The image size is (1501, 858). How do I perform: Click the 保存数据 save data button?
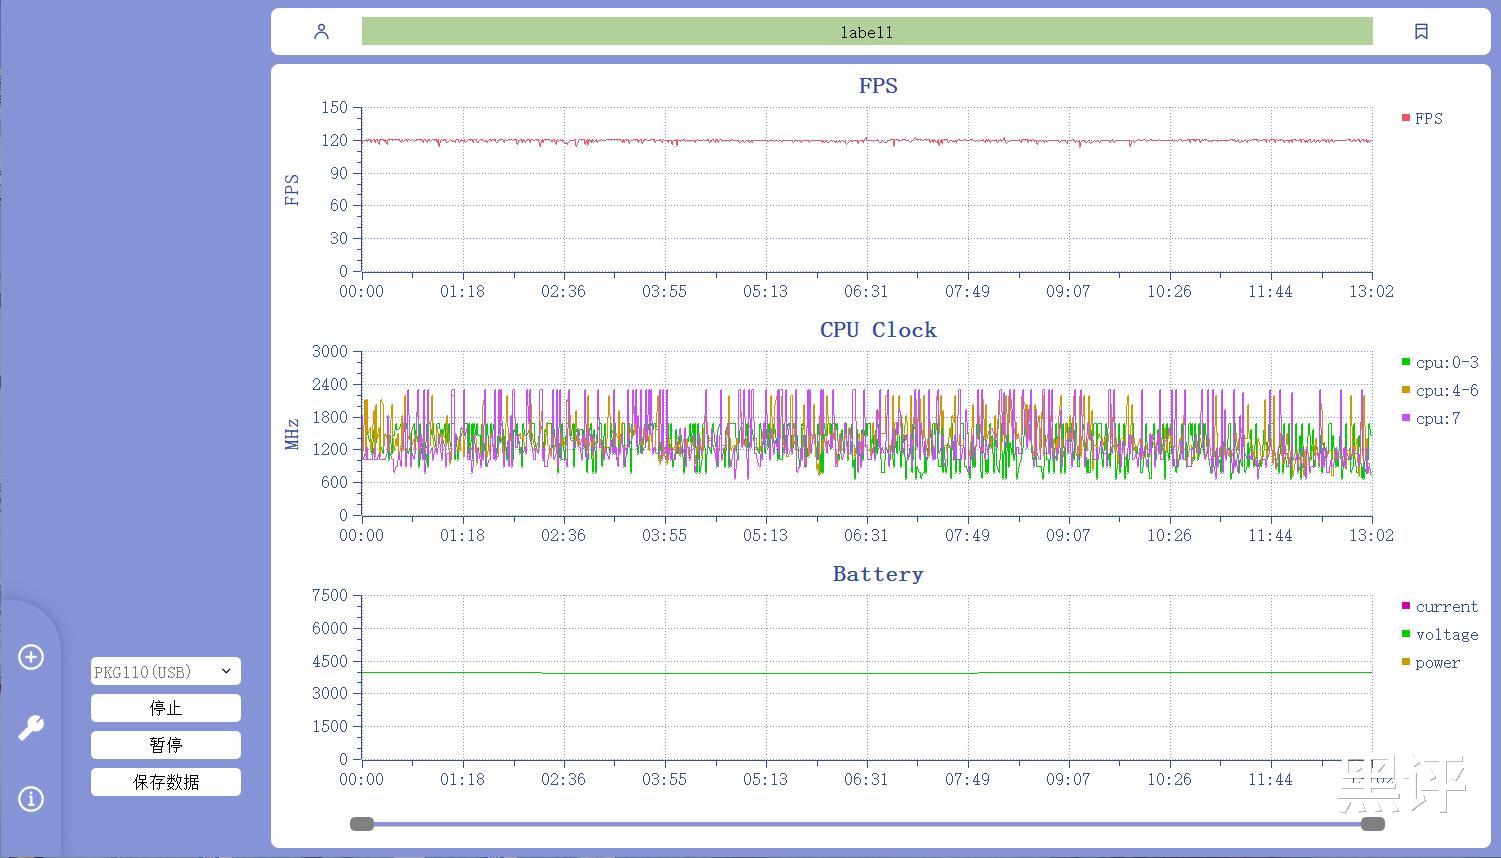coord(166,782)
